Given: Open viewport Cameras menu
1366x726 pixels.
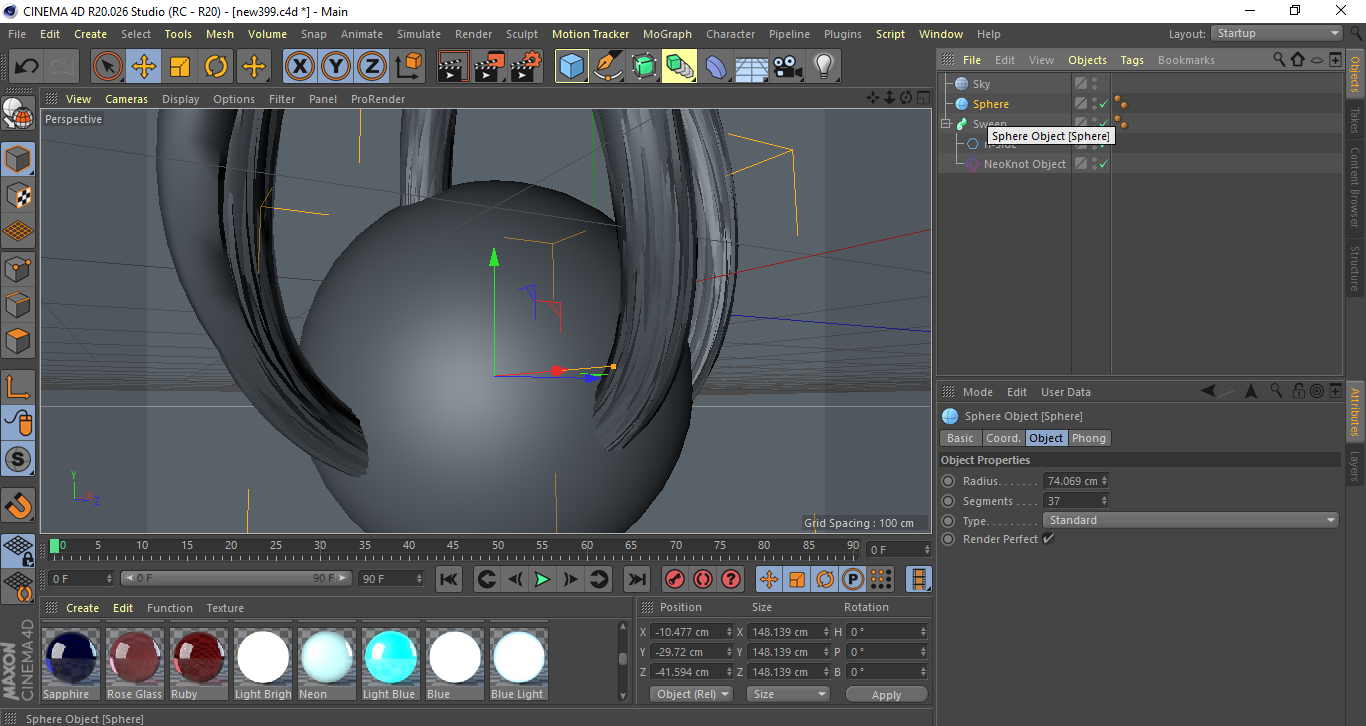Looking at the screenshot, I should click(127, 99).
